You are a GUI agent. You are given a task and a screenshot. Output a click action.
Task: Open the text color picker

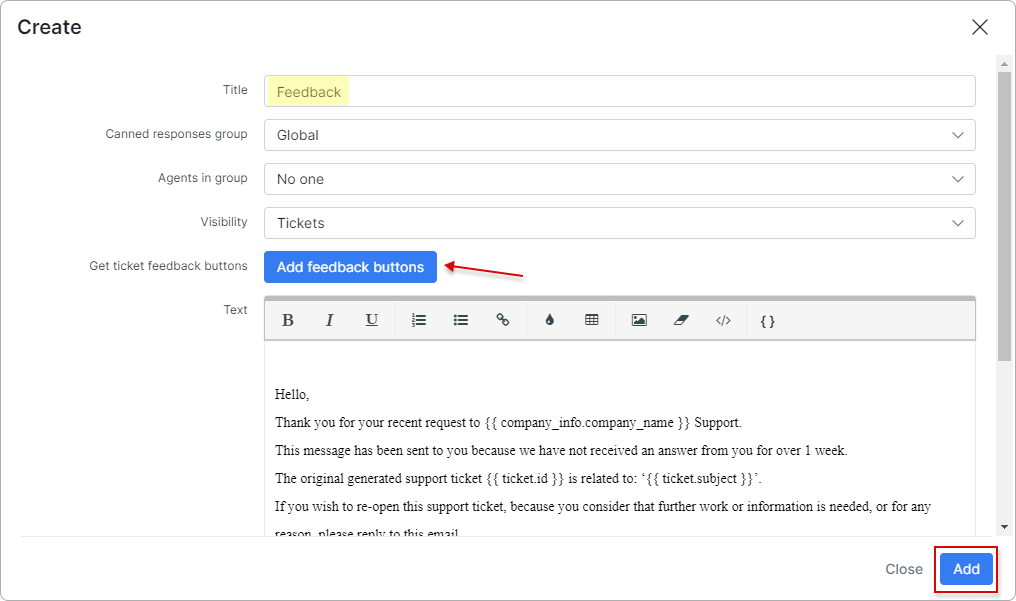coord(549,320)
